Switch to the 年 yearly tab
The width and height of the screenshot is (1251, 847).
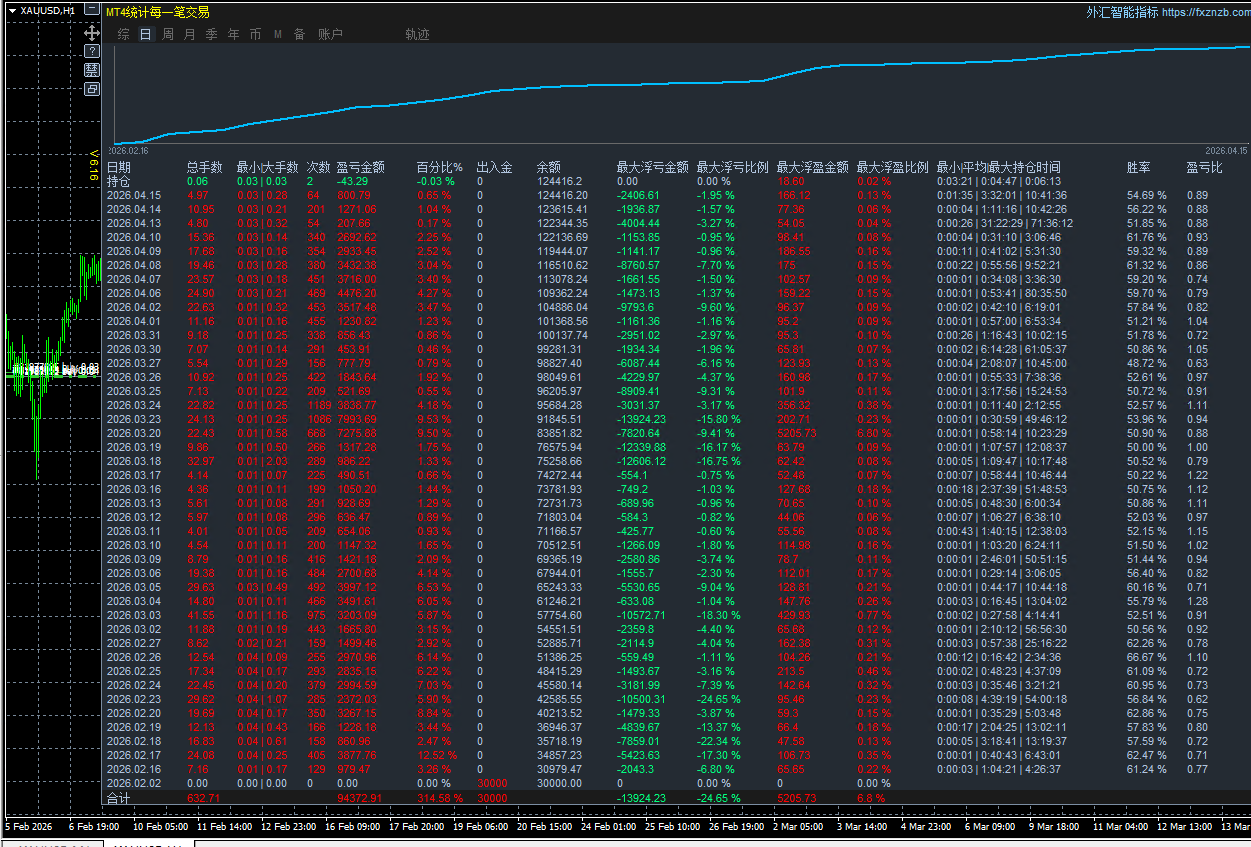[x=233, y=34]
